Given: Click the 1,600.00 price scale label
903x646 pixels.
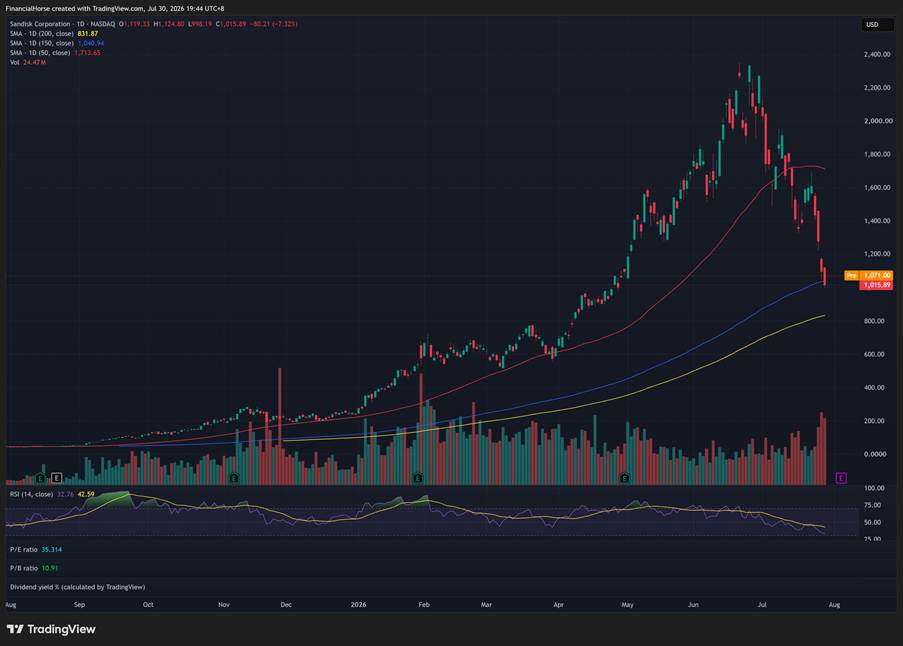Looking at the screenshot, I should [877, 188].
